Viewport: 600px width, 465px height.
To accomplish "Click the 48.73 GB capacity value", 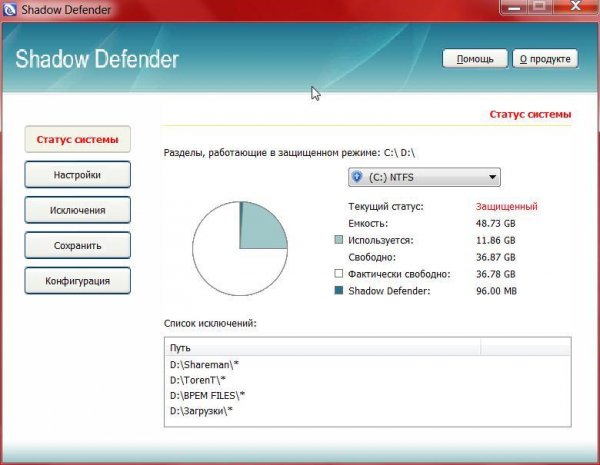I will coord(496,224).
